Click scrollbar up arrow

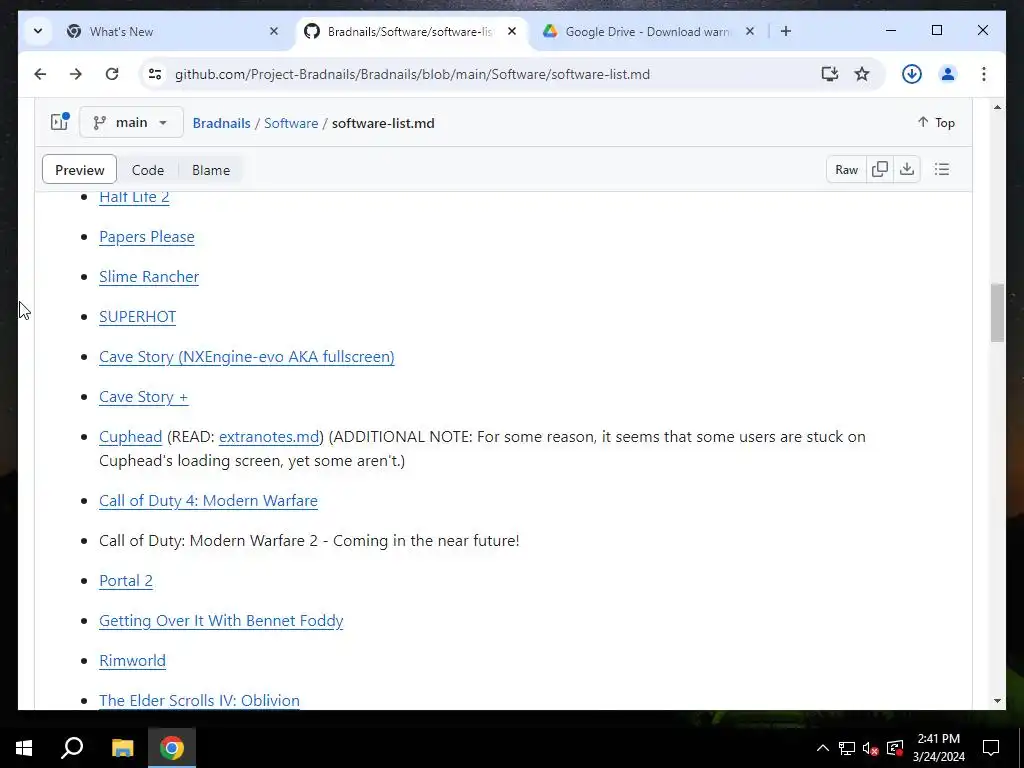pos(997,106)
